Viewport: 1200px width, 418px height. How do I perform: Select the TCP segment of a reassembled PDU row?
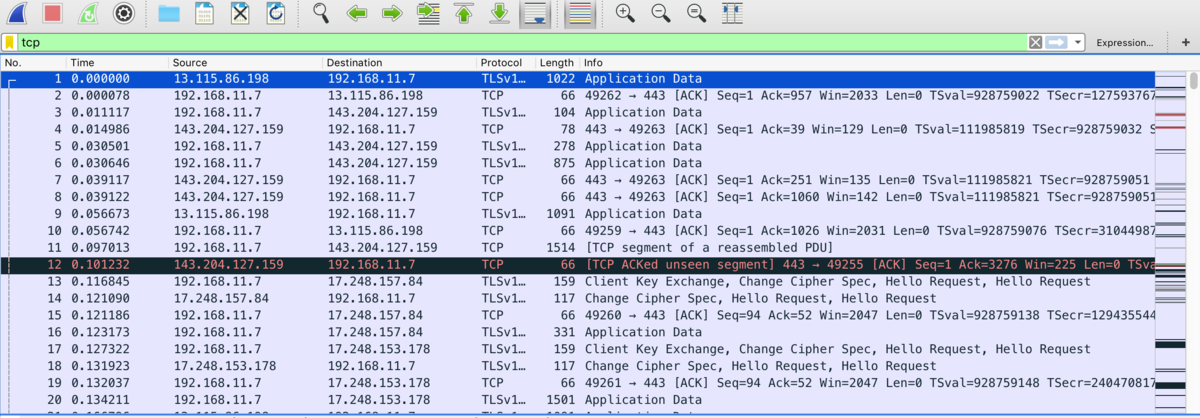pos(577,247)
